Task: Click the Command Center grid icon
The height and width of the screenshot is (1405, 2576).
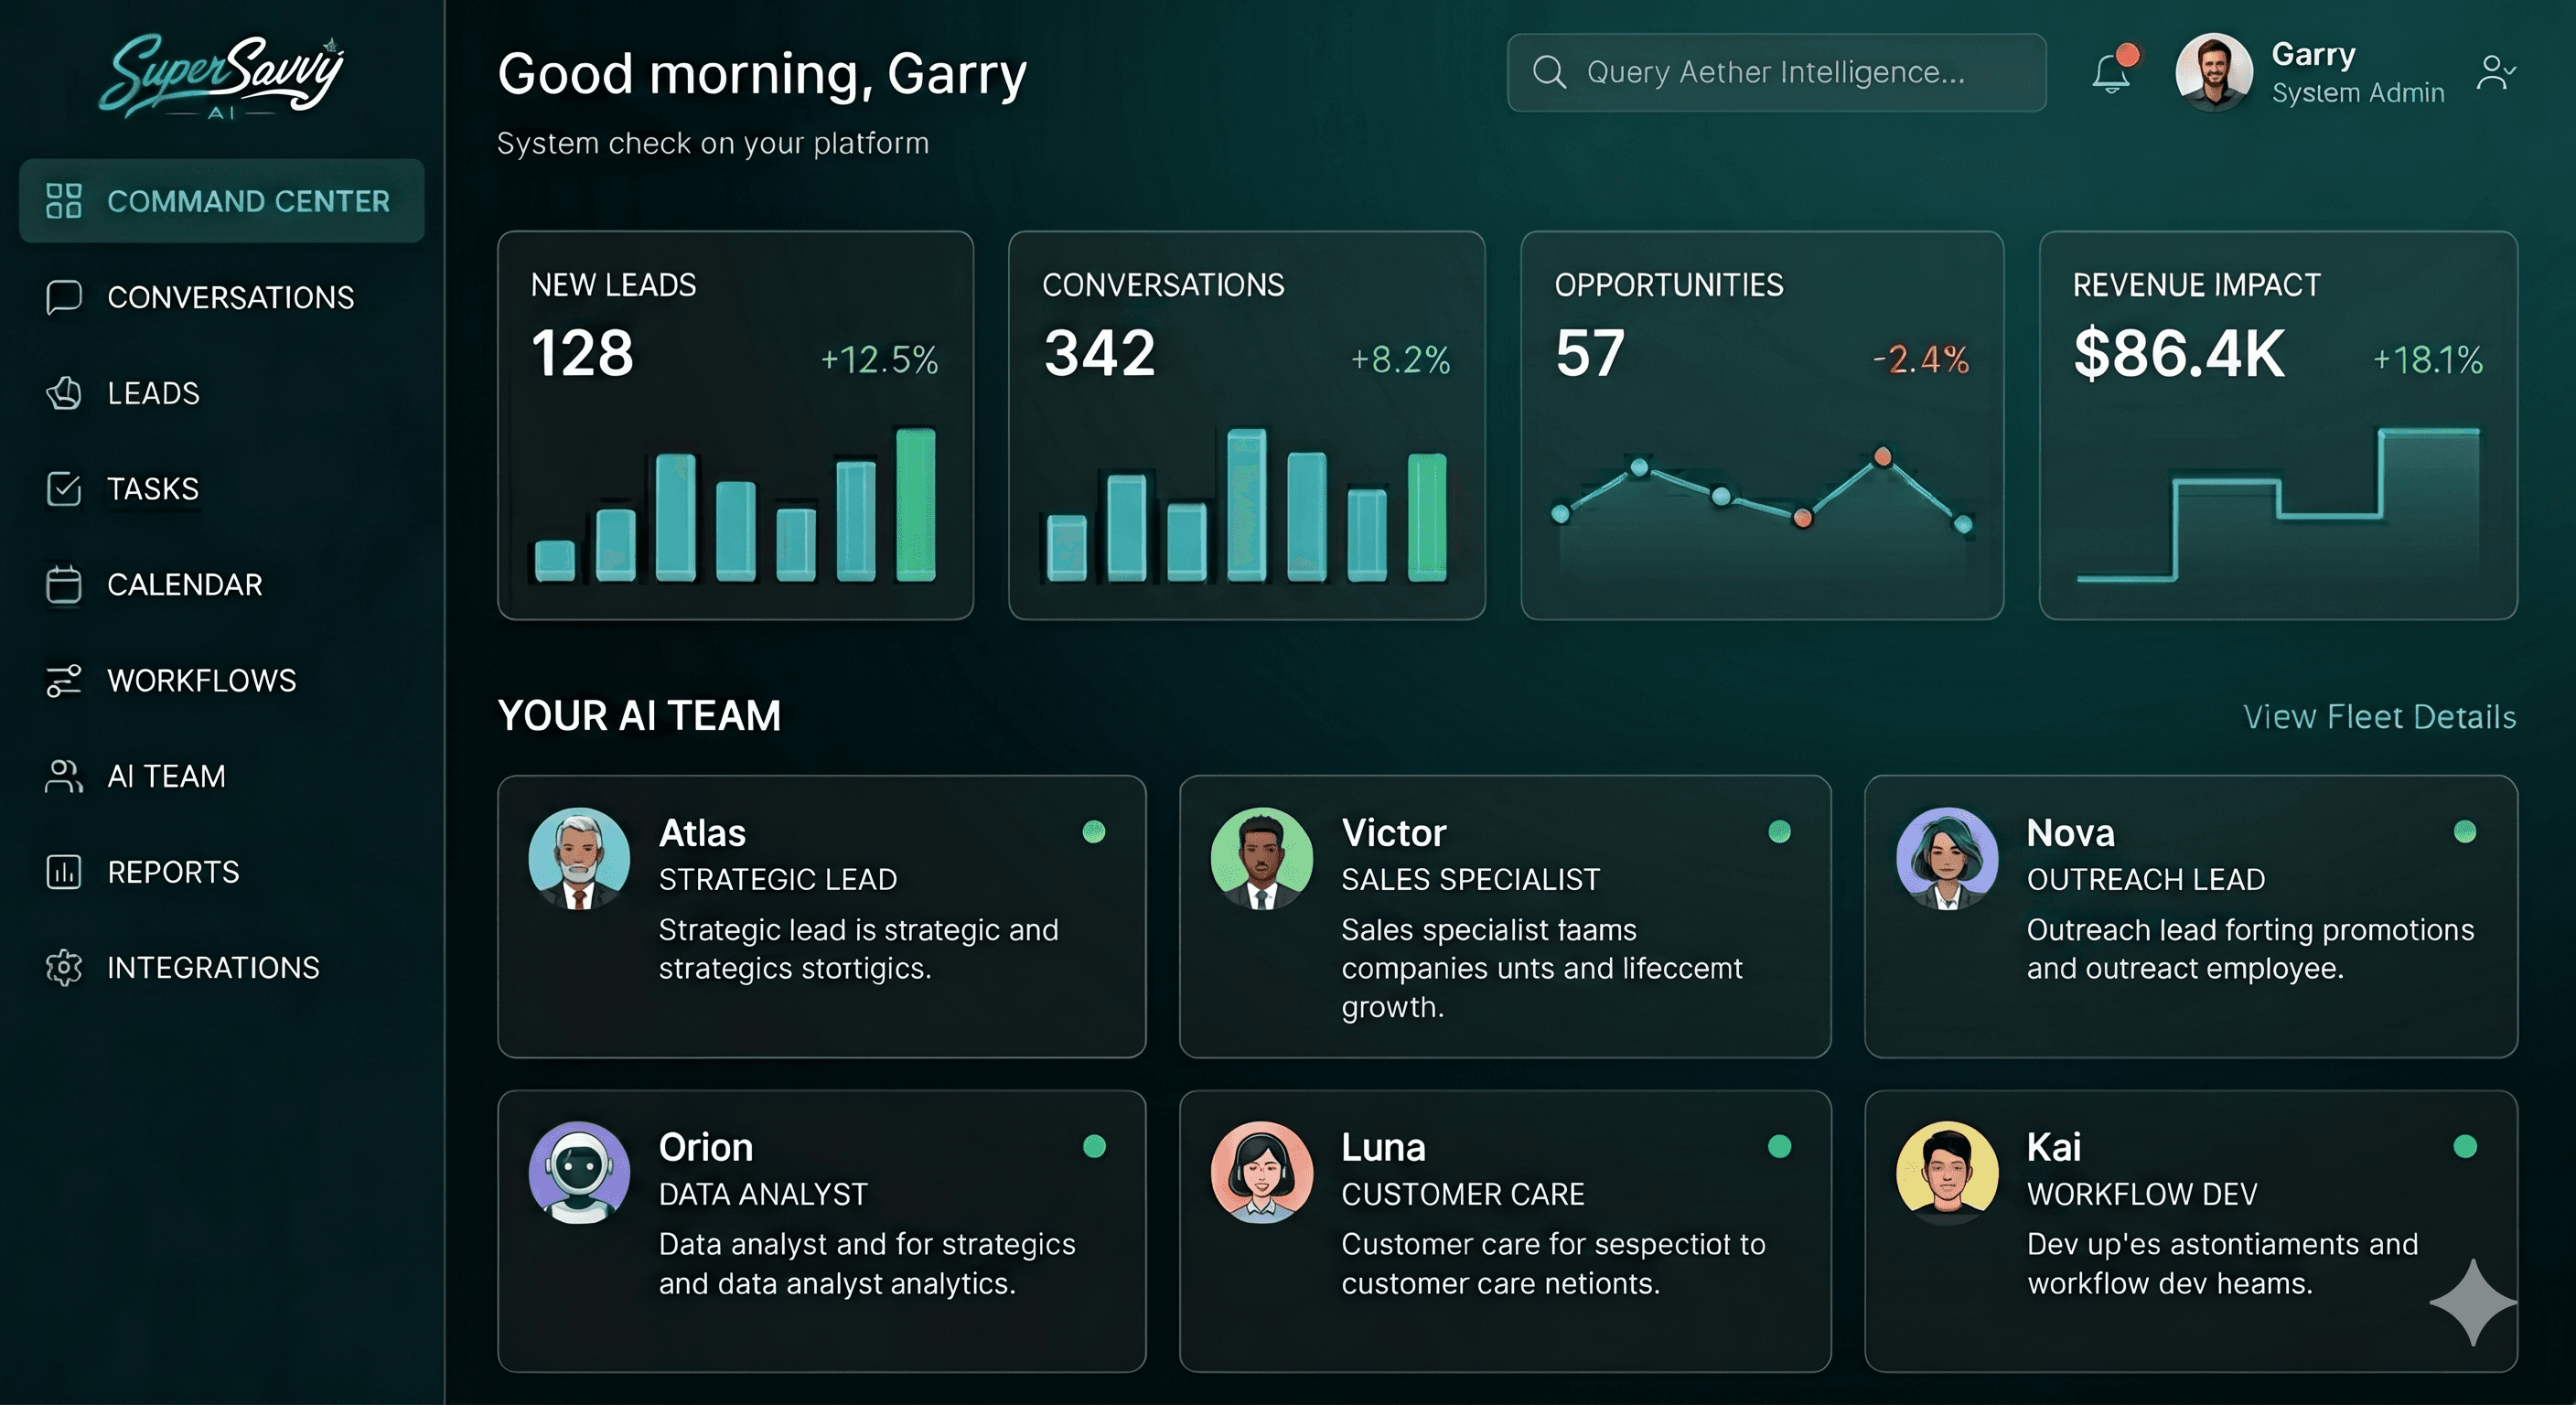Action: point(63,200)
